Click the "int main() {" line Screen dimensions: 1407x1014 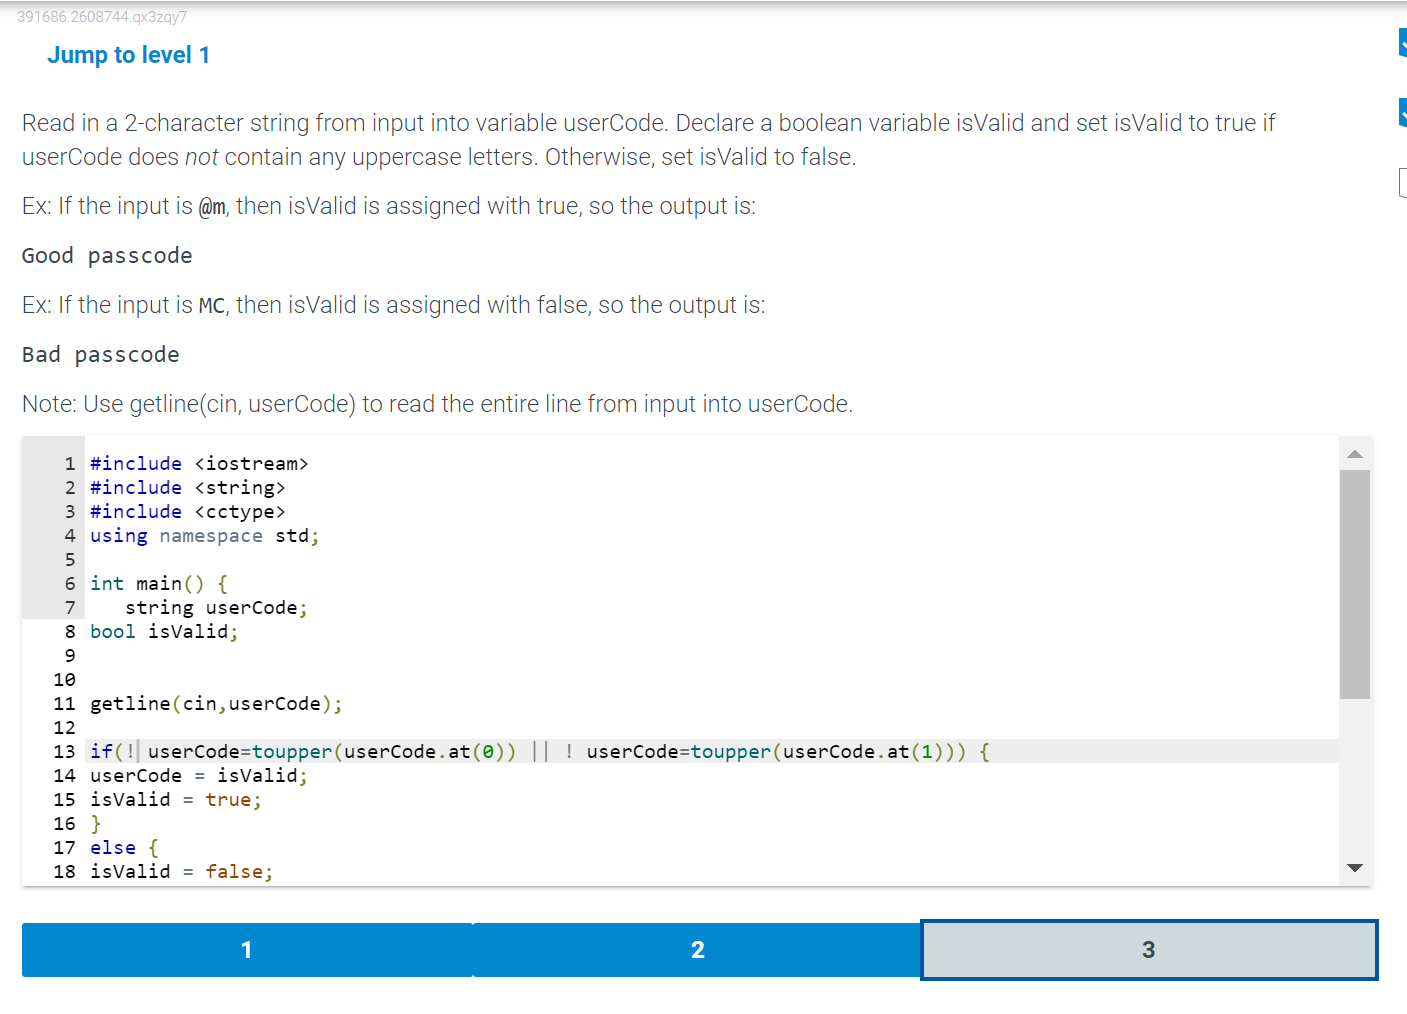(x=159, y=584)
